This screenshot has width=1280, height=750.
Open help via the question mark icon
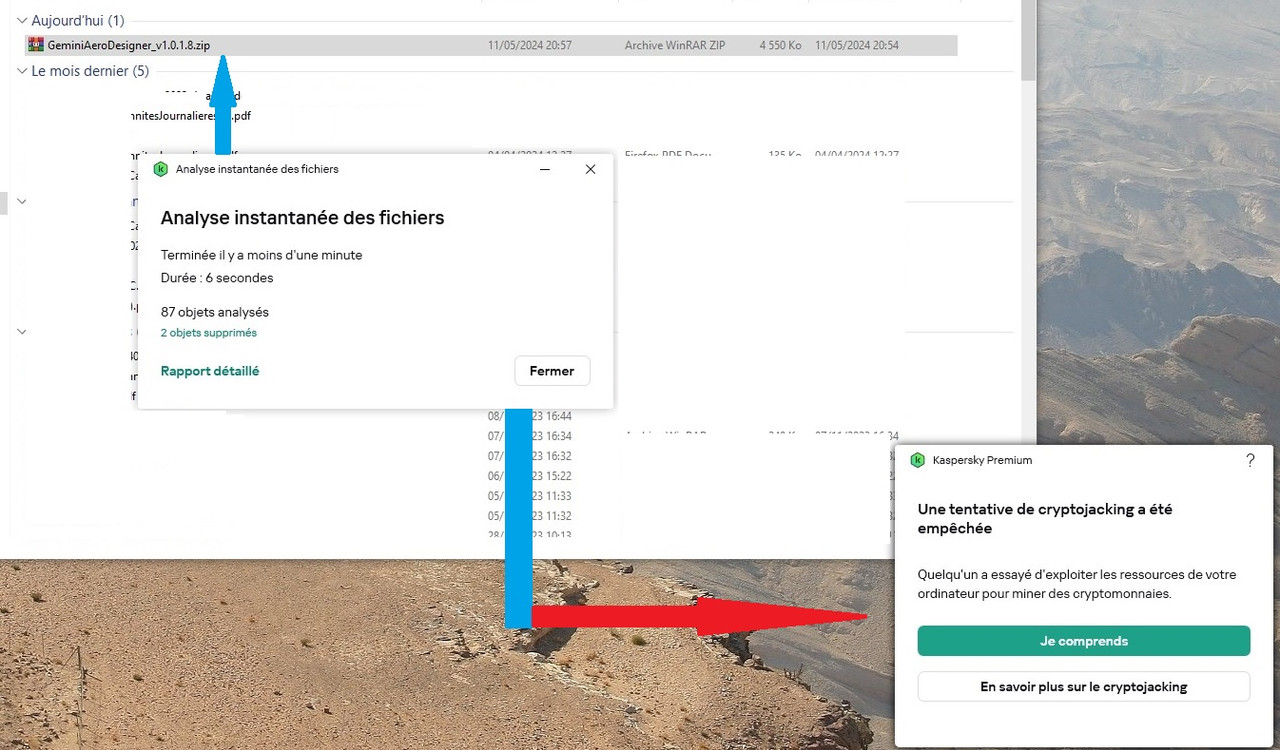[1249, 460]
